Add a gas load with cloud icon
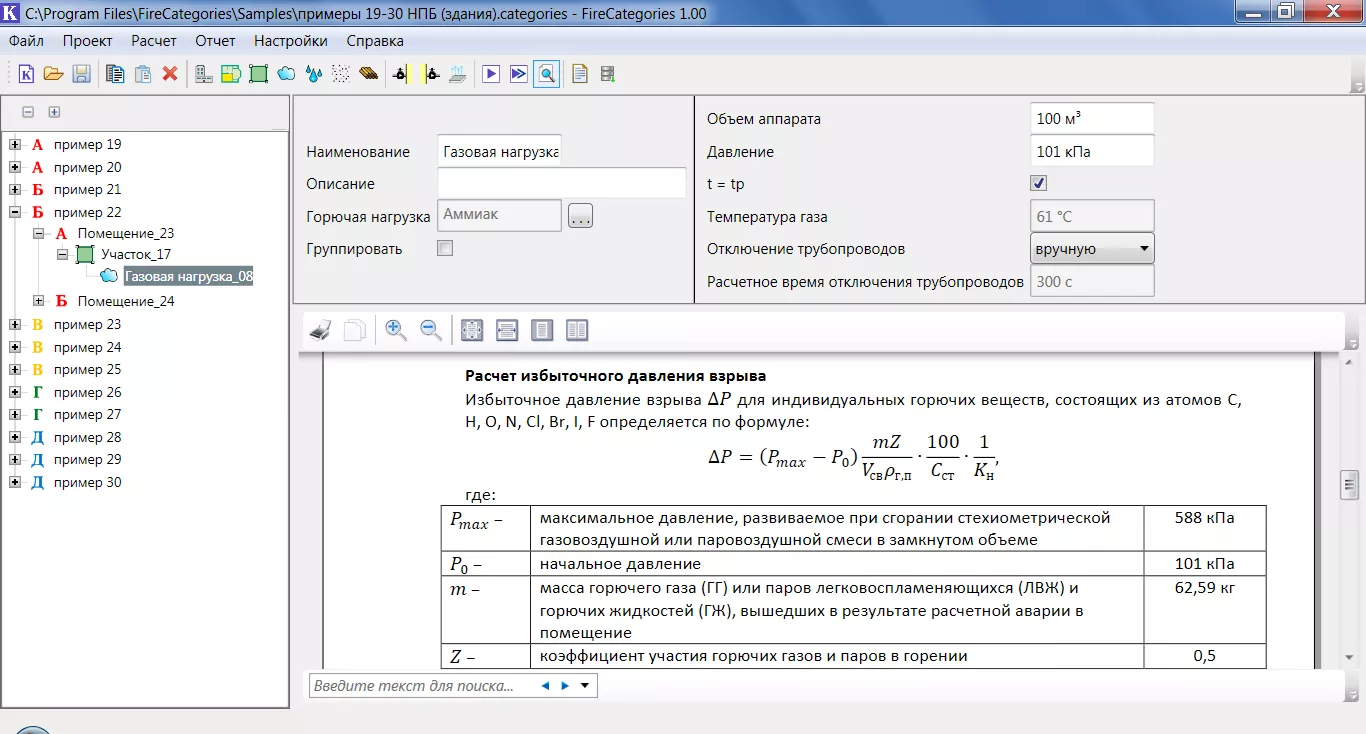The width and height of the screenshot is (1366, 734). [x=286, y=74]
